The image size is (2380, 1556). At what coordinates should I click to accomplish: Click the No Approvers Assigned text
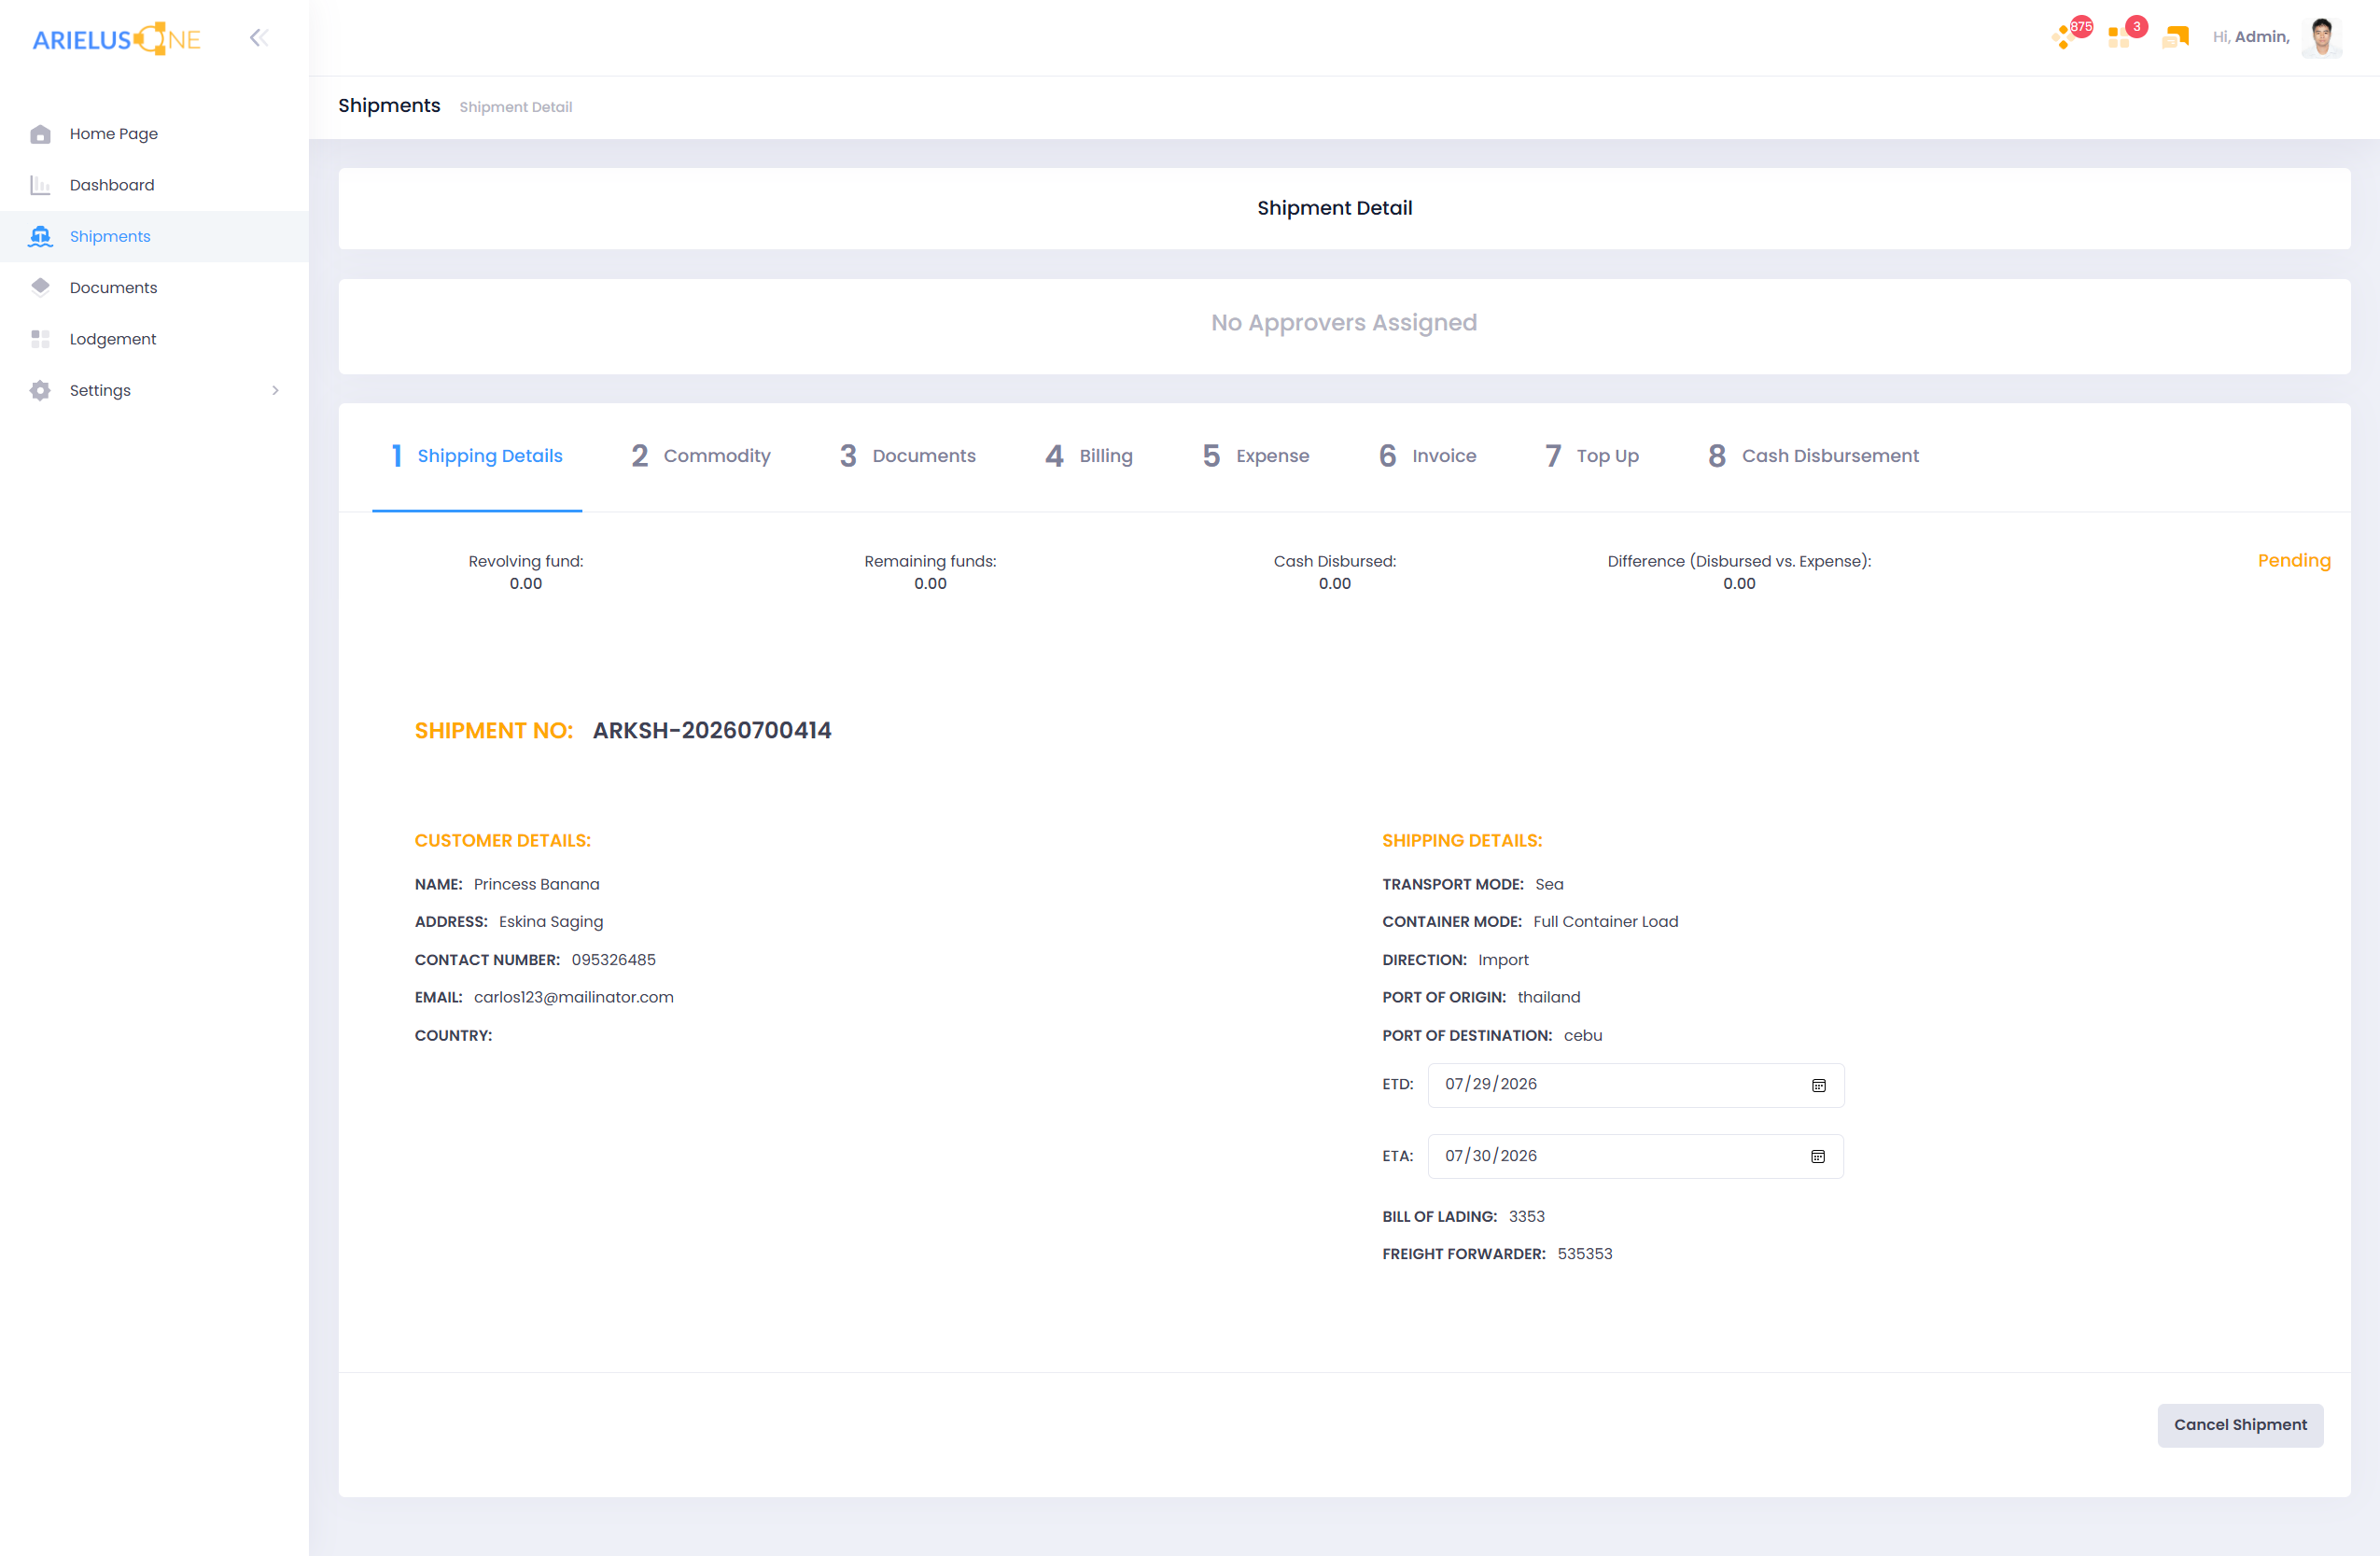coord(1344,323)
